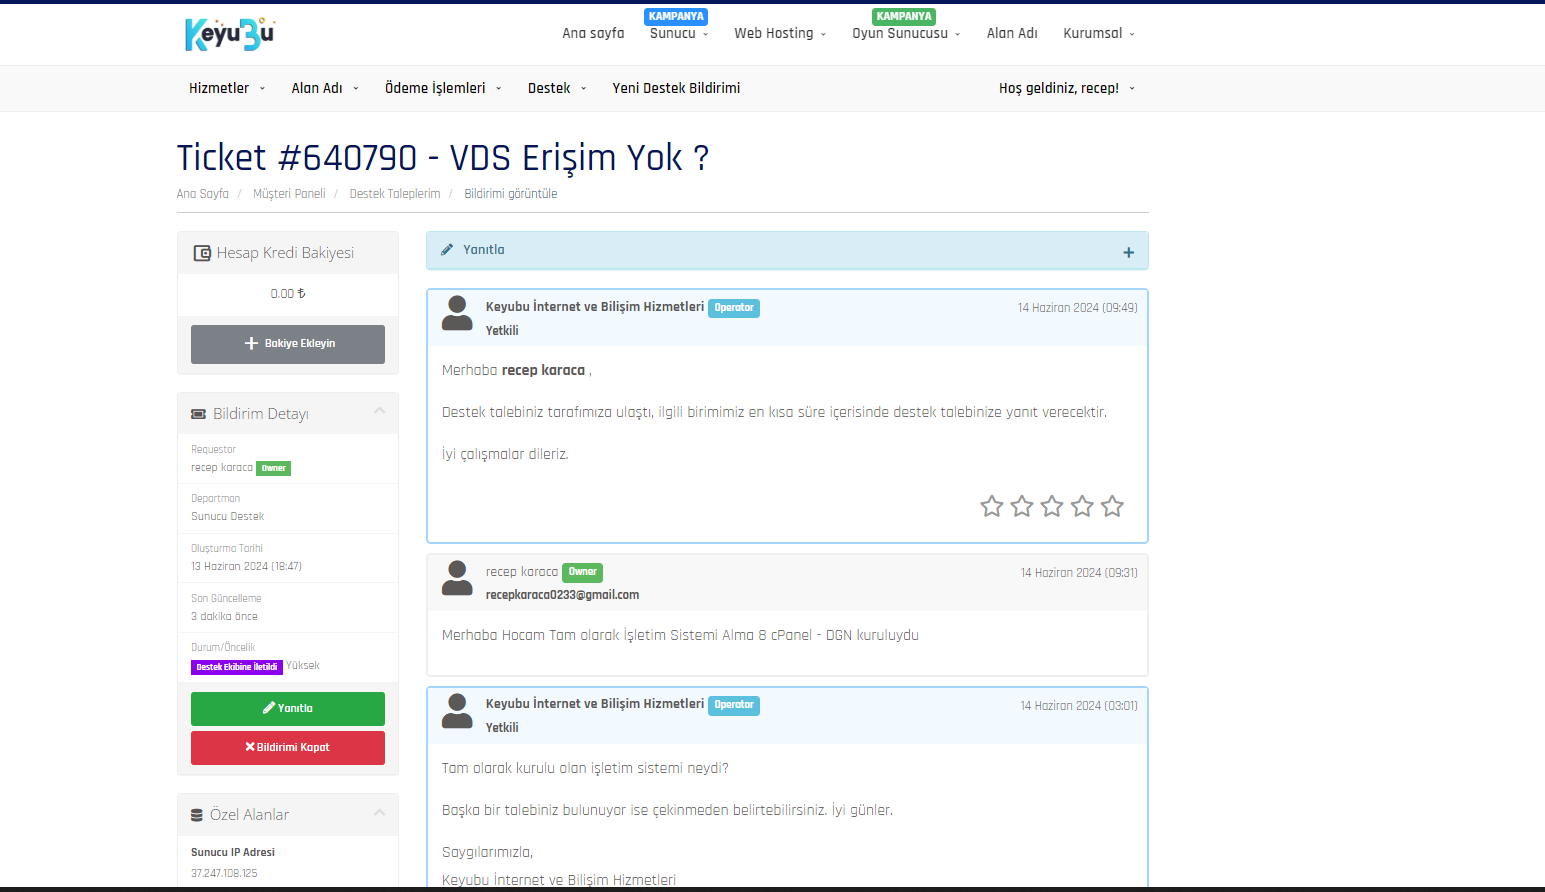Click database icon beside Özel Alanlar

point(197,815)
